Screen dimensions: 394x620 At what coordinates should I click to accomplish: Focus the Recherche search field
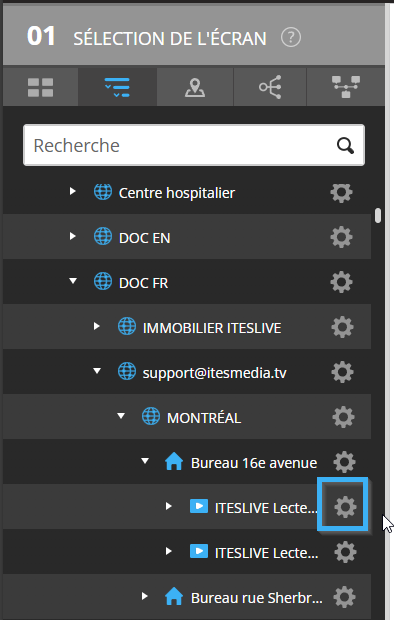[194, 145]
